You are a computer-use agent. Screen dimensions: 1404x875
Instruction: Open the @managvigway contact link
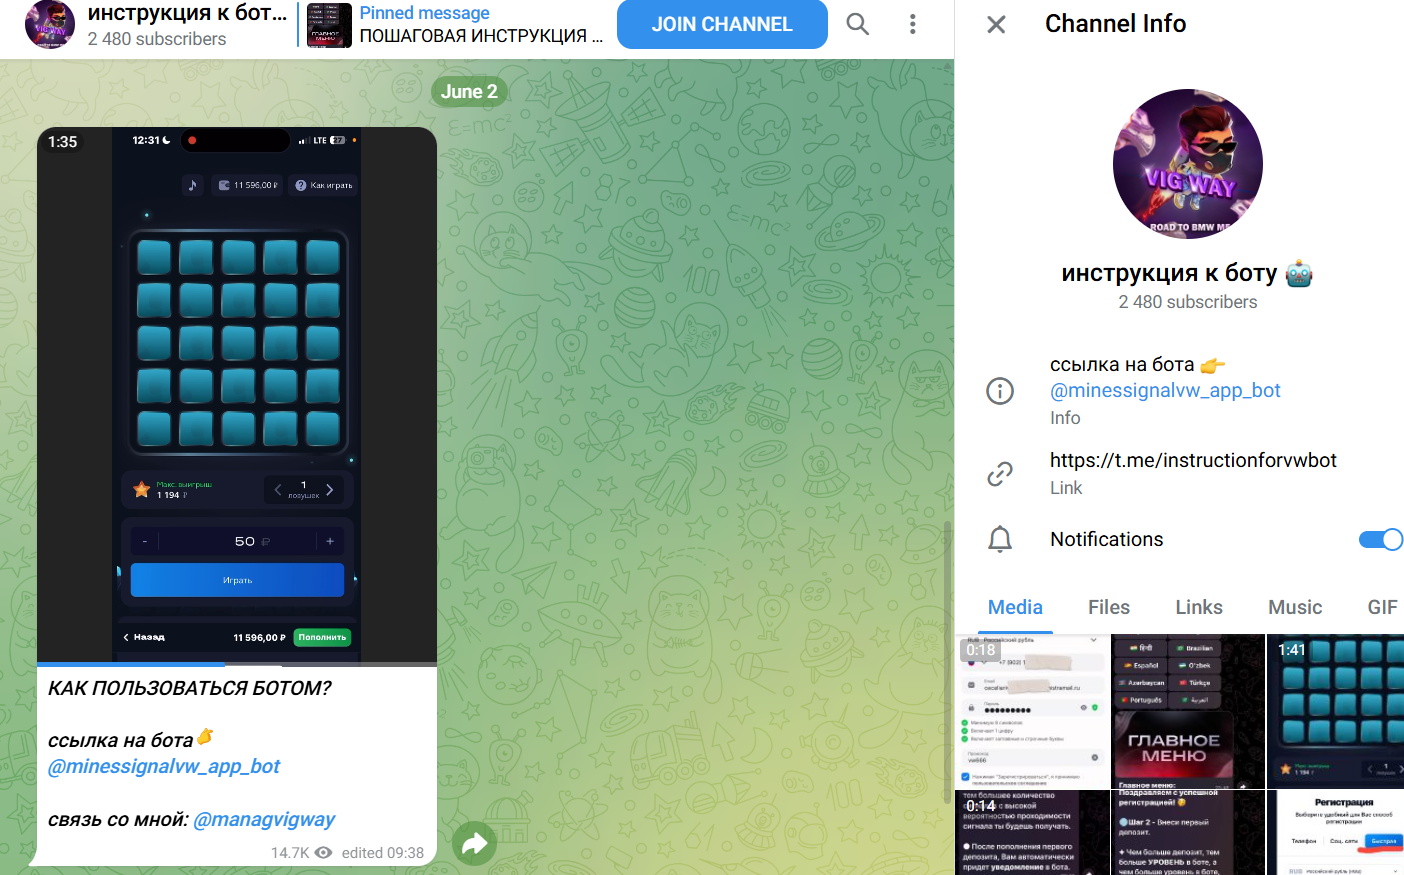point(264,820)
